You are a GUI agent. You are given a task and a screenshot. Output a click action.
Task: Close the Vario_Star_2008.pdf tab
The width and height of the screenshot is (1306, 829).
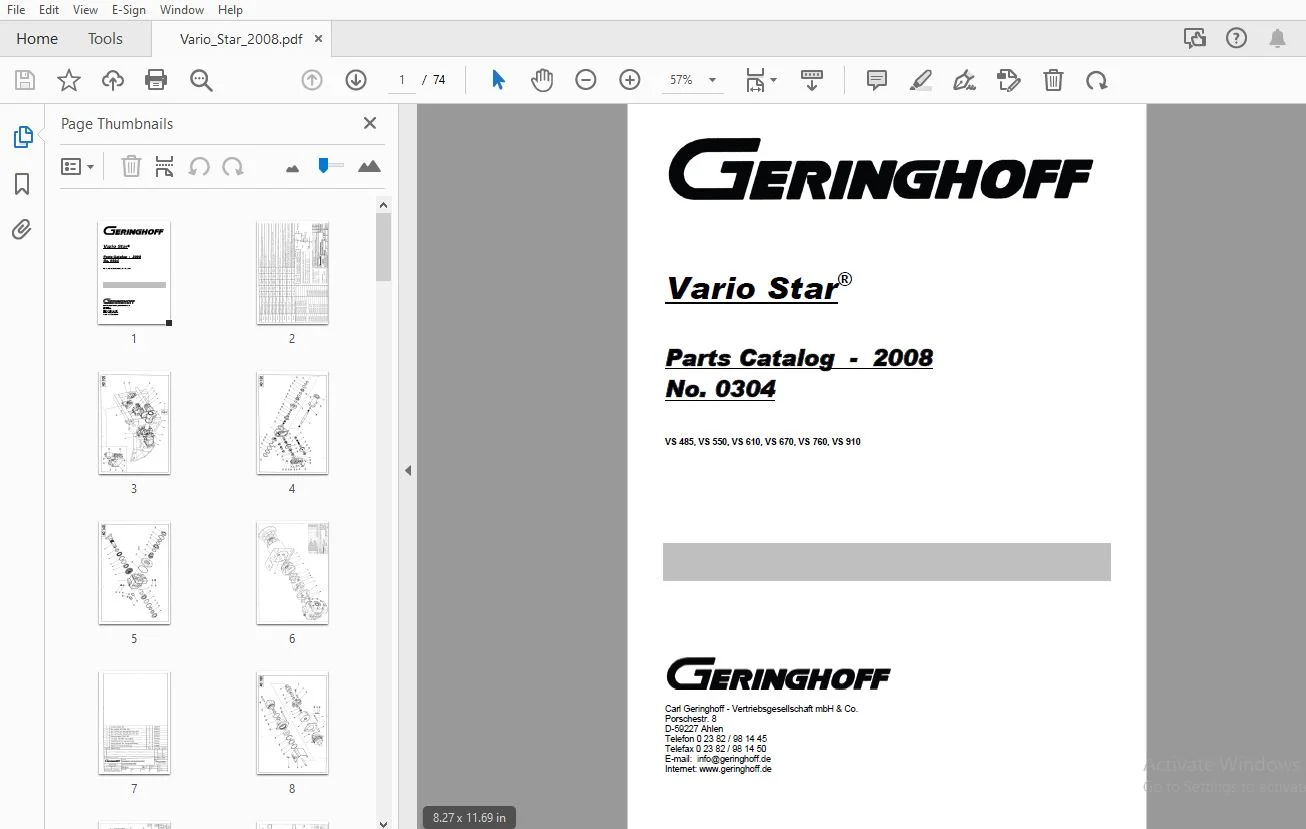(x=318, y=39)
